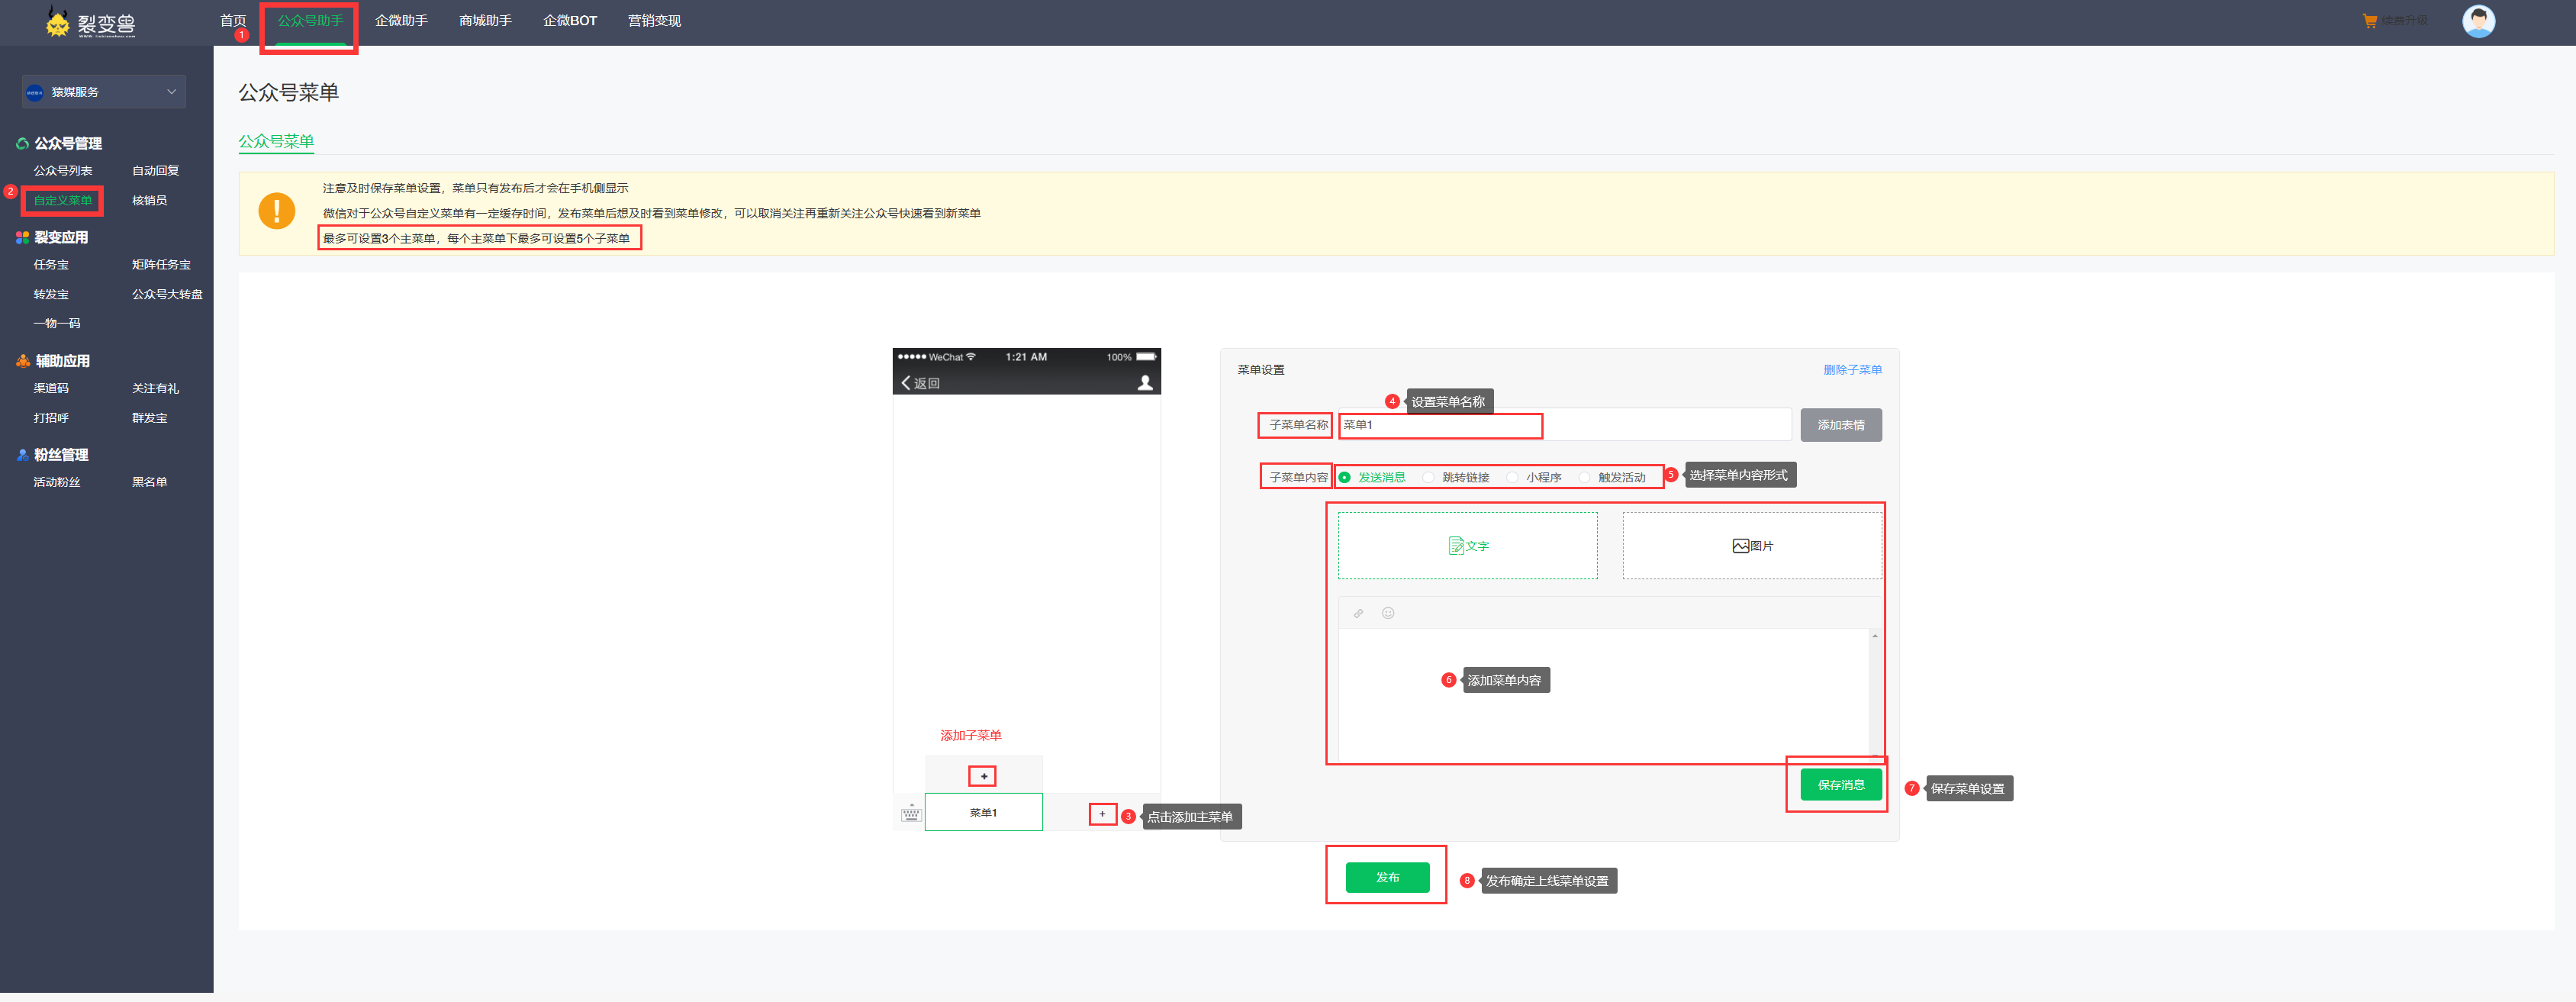The height and width of the screenshot is (1002, 2576).
Task: Click the profile icon in phone header
Action: [1145, 383]
